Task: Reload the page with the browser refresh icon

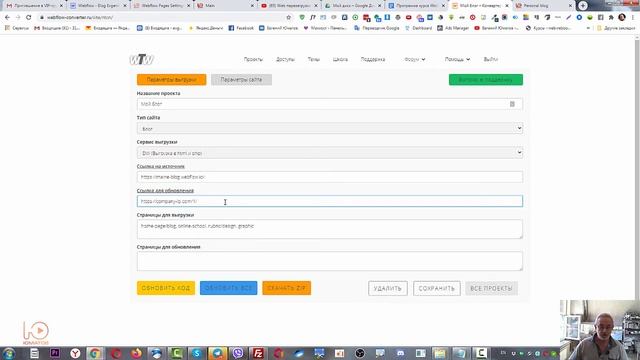Action: click(x=29, y=17)
